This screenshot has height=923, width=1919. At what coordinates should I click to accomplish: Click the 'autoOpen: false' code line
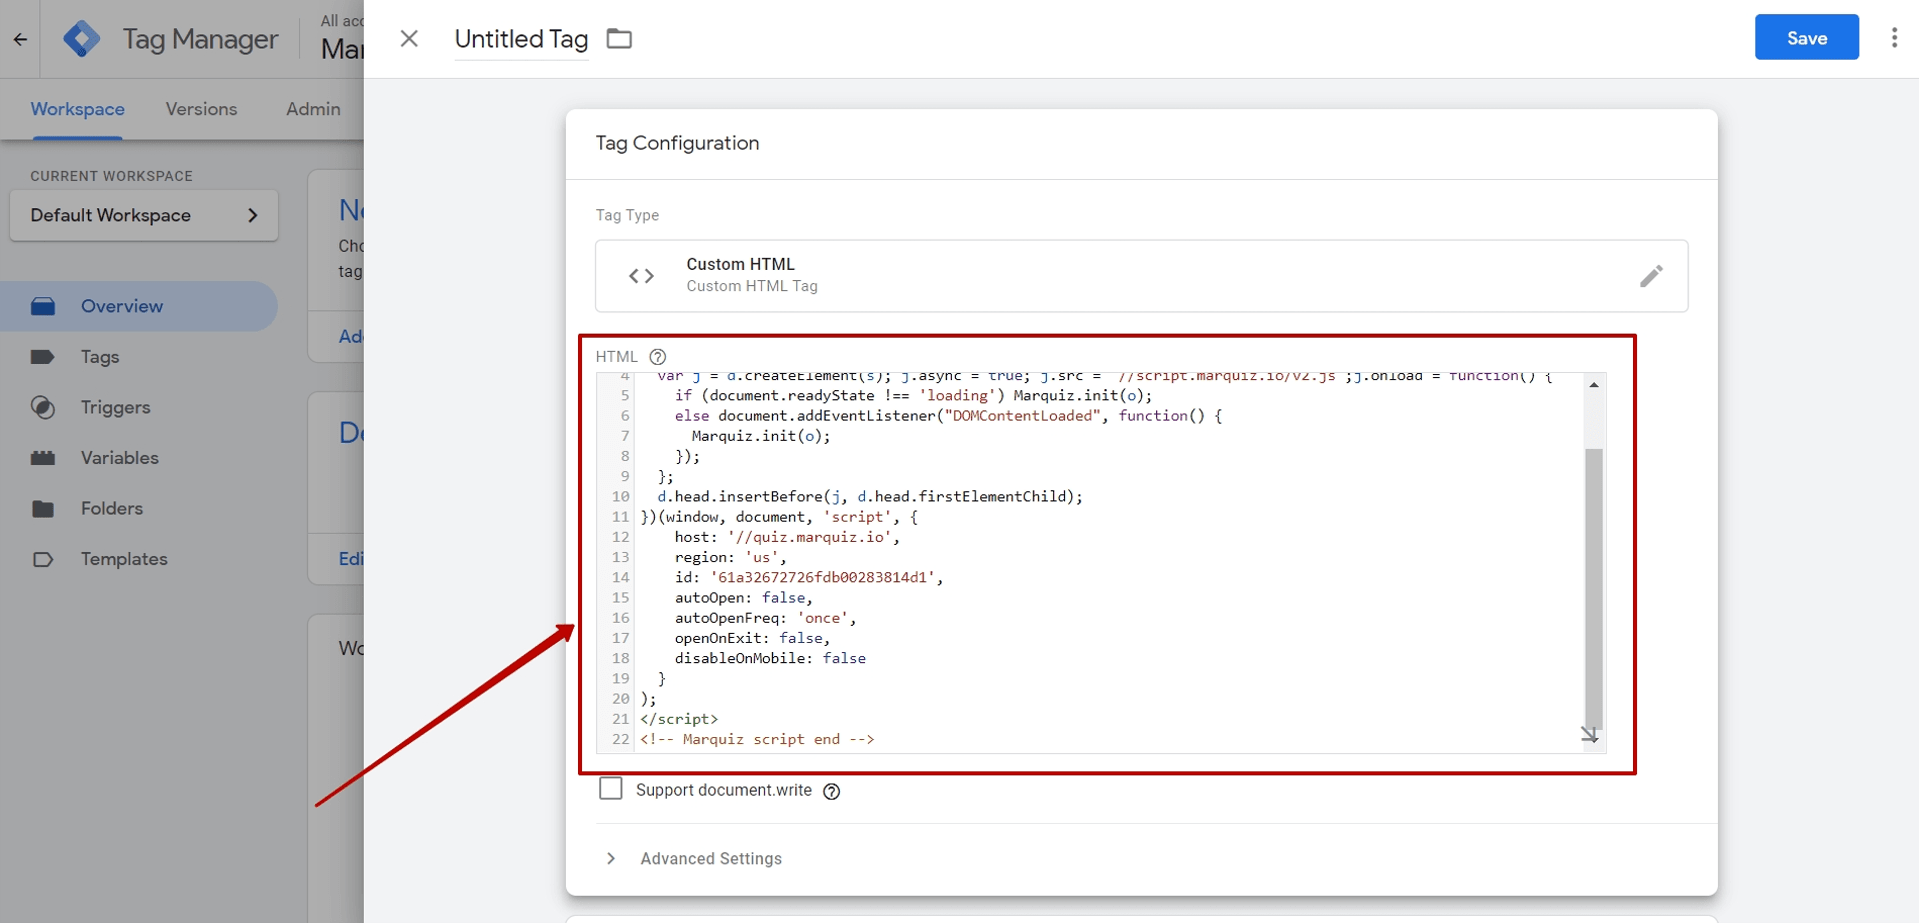744,597
